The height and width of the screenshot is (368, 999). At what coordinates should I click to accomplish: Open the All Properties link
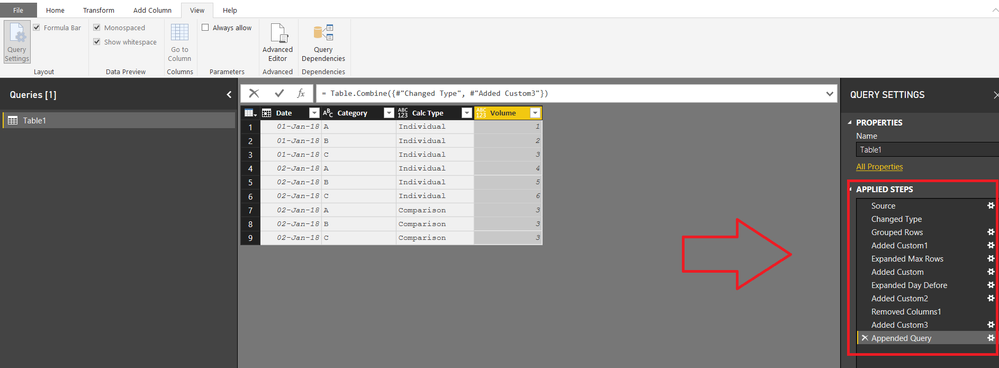pos(879,167)
